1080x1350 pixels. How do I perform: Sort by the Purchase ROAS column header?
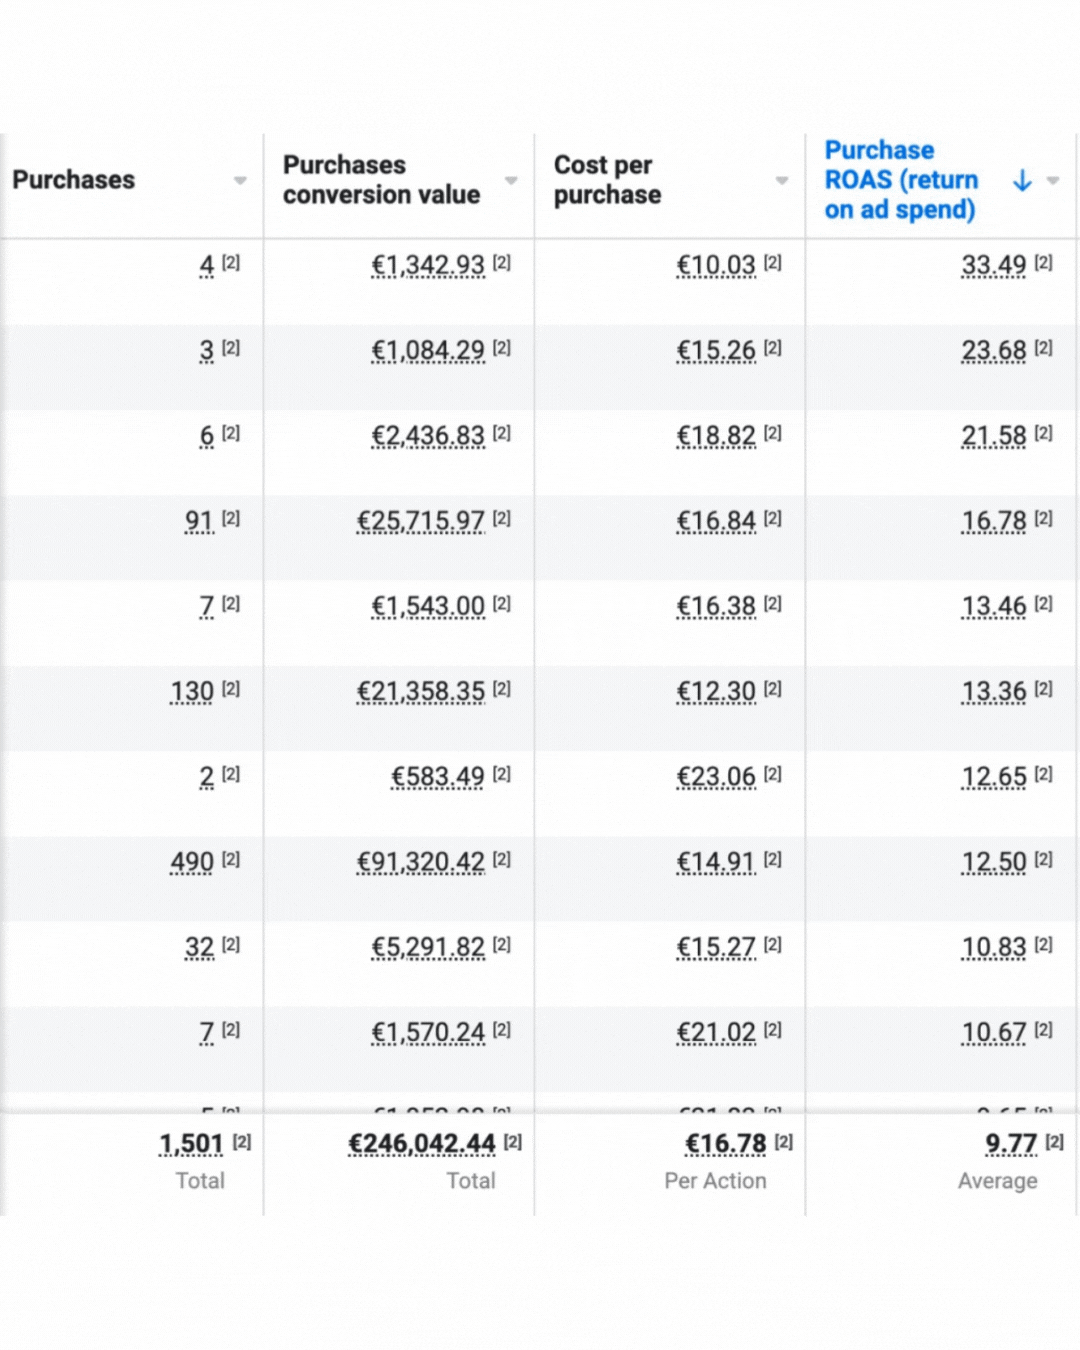[900, 180]
